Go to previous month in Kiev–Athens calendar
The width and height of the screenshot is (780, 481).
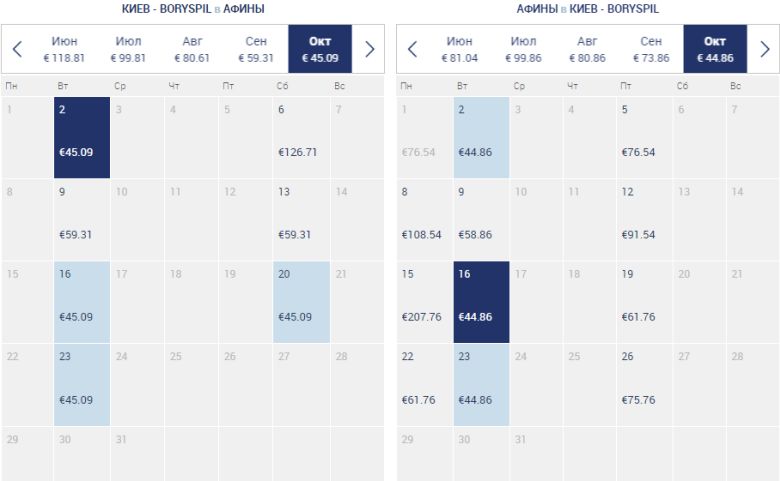pos(17,49)
